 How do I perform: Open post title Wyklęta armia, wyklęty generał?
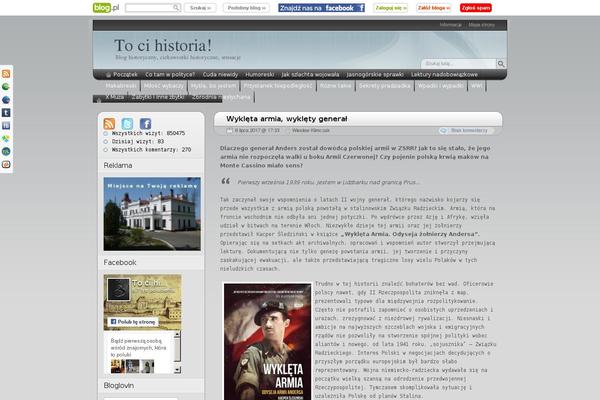pos(287,119)
